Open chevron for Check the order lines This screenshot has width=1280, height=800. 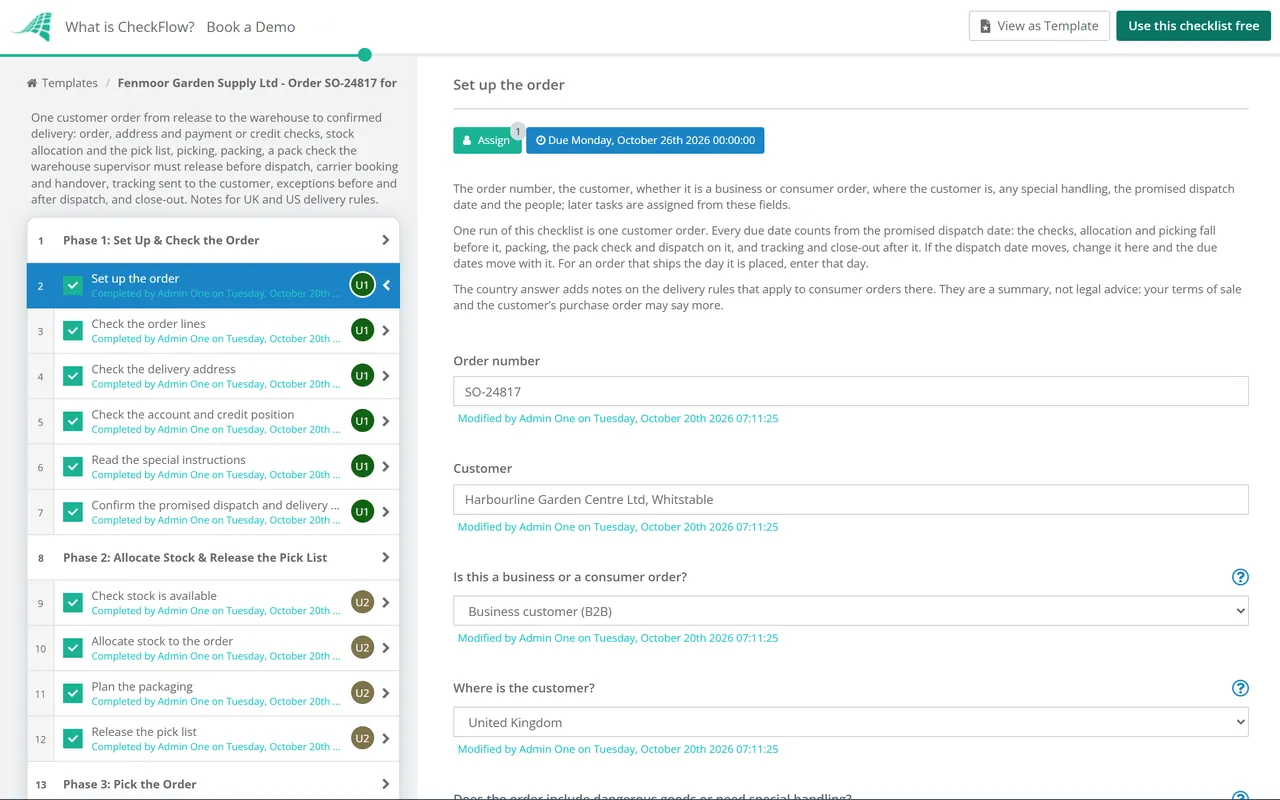tap(386, 330)
